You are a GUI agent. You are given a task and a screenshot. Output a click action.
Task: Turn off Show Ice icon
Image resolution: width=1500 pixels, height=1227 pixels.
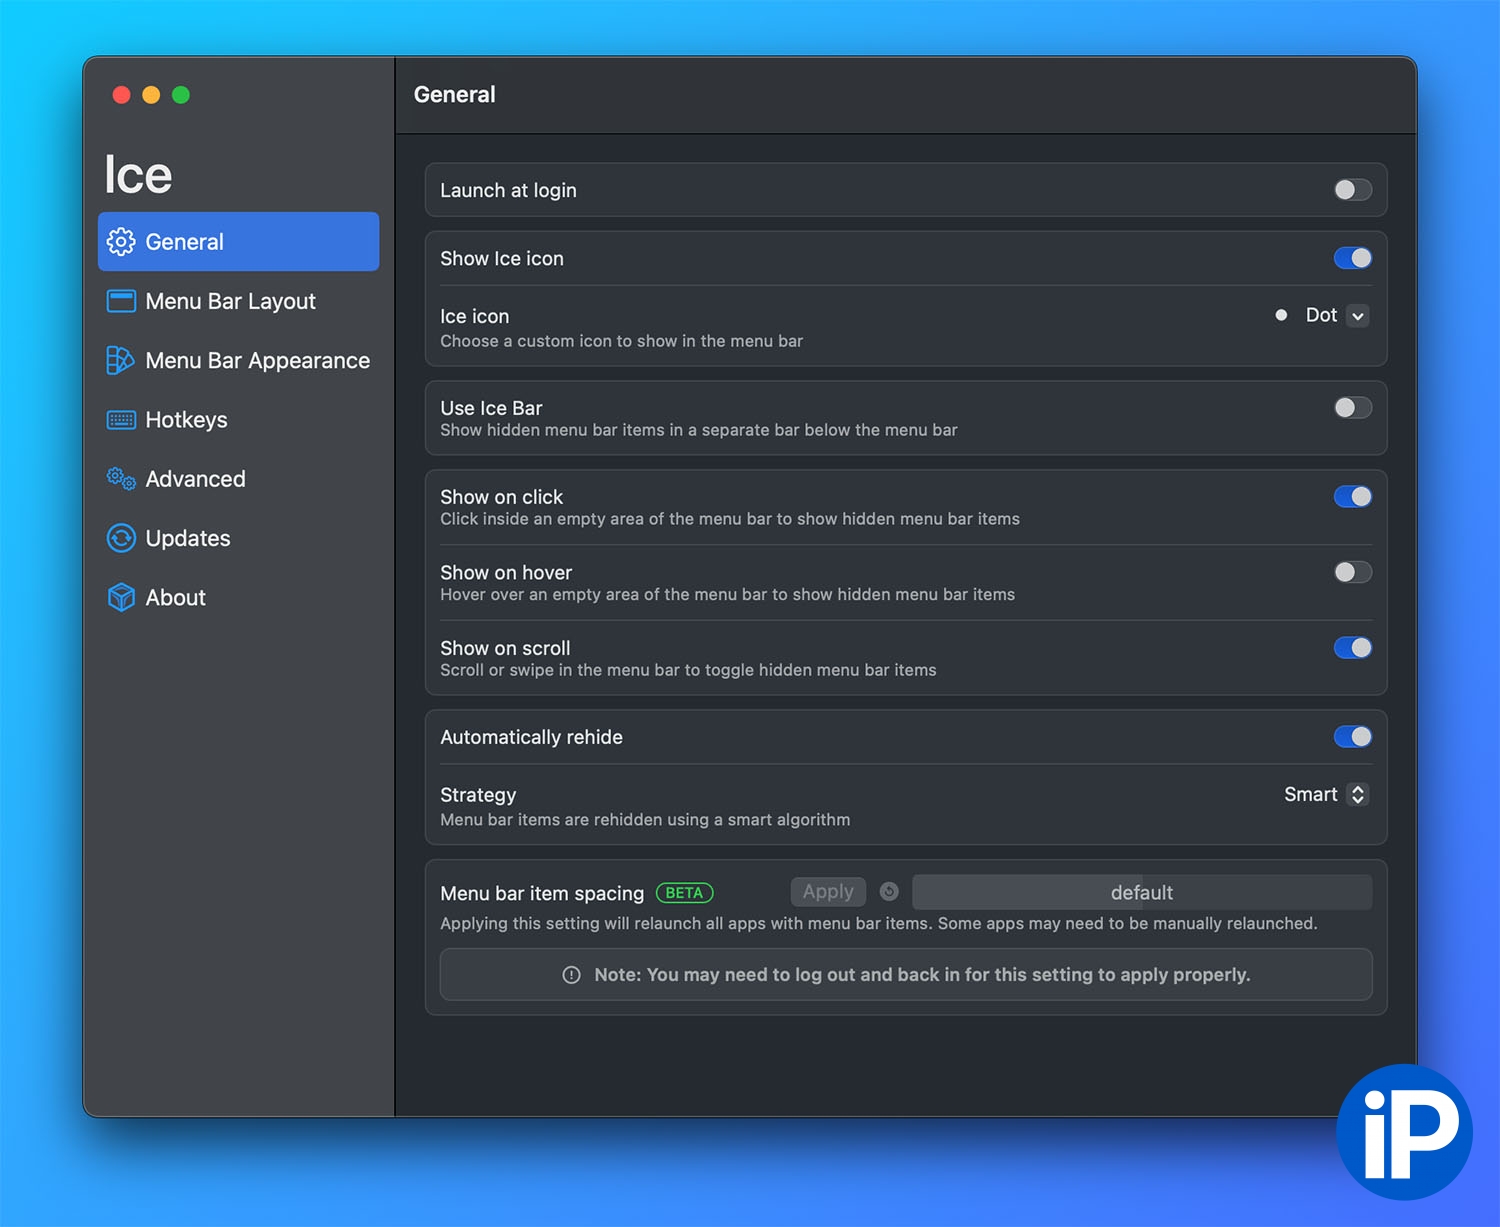(1353, 258)
